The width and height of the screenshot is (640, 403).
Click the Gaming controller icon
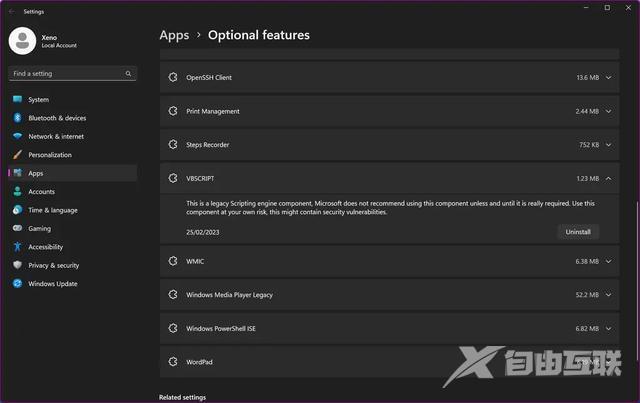[17, 228]
